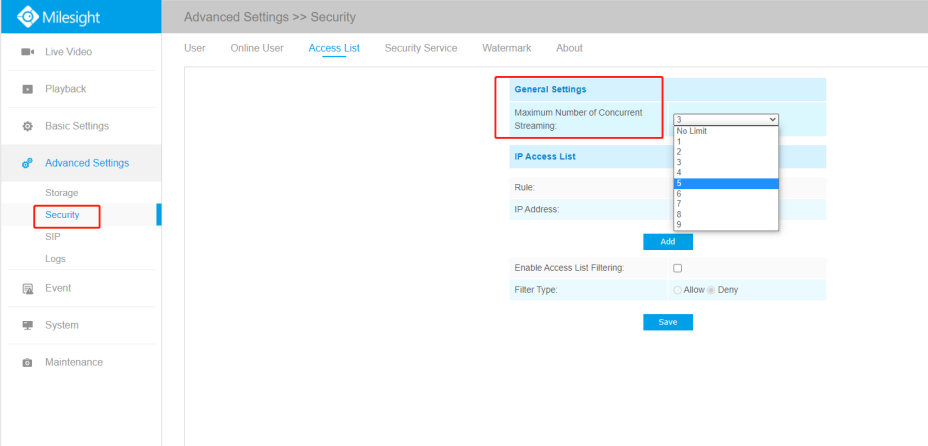Click the Maintenance icon in sidebar
This screenshot has height=446, width=928.
(x=27, y=363)
